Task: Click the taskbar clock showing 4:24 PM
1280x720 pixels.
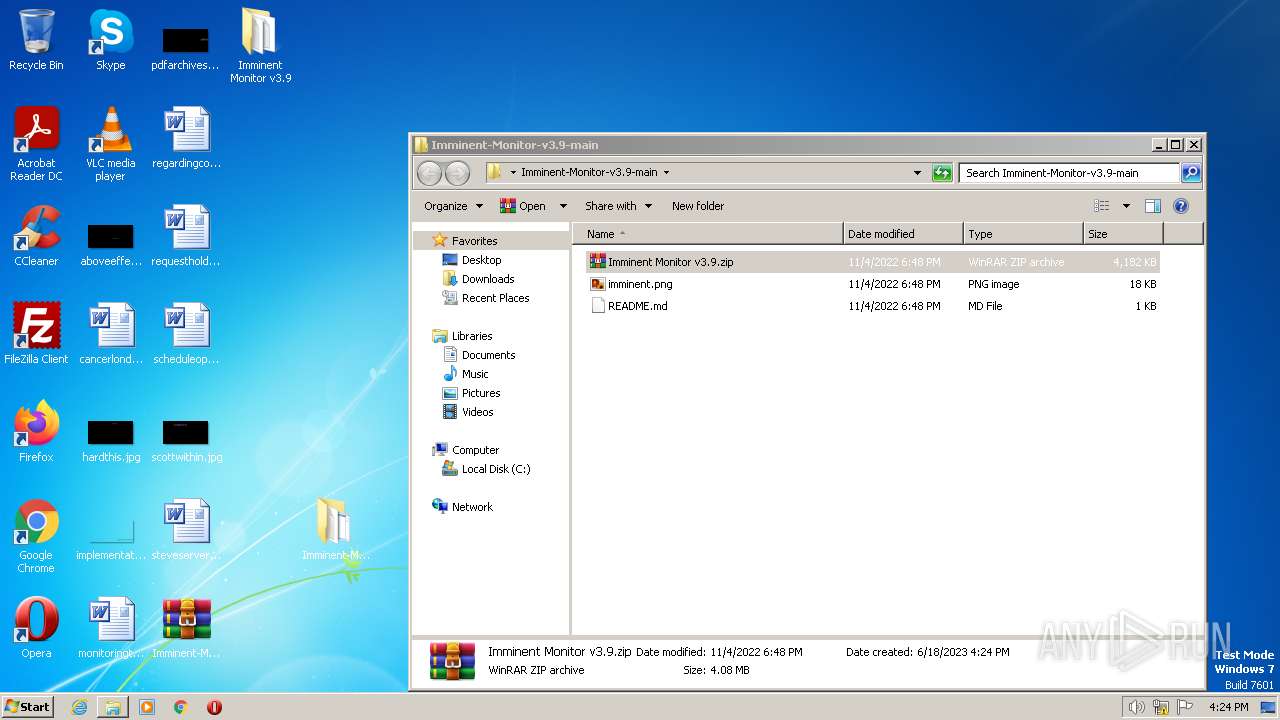Action: 1228,707
